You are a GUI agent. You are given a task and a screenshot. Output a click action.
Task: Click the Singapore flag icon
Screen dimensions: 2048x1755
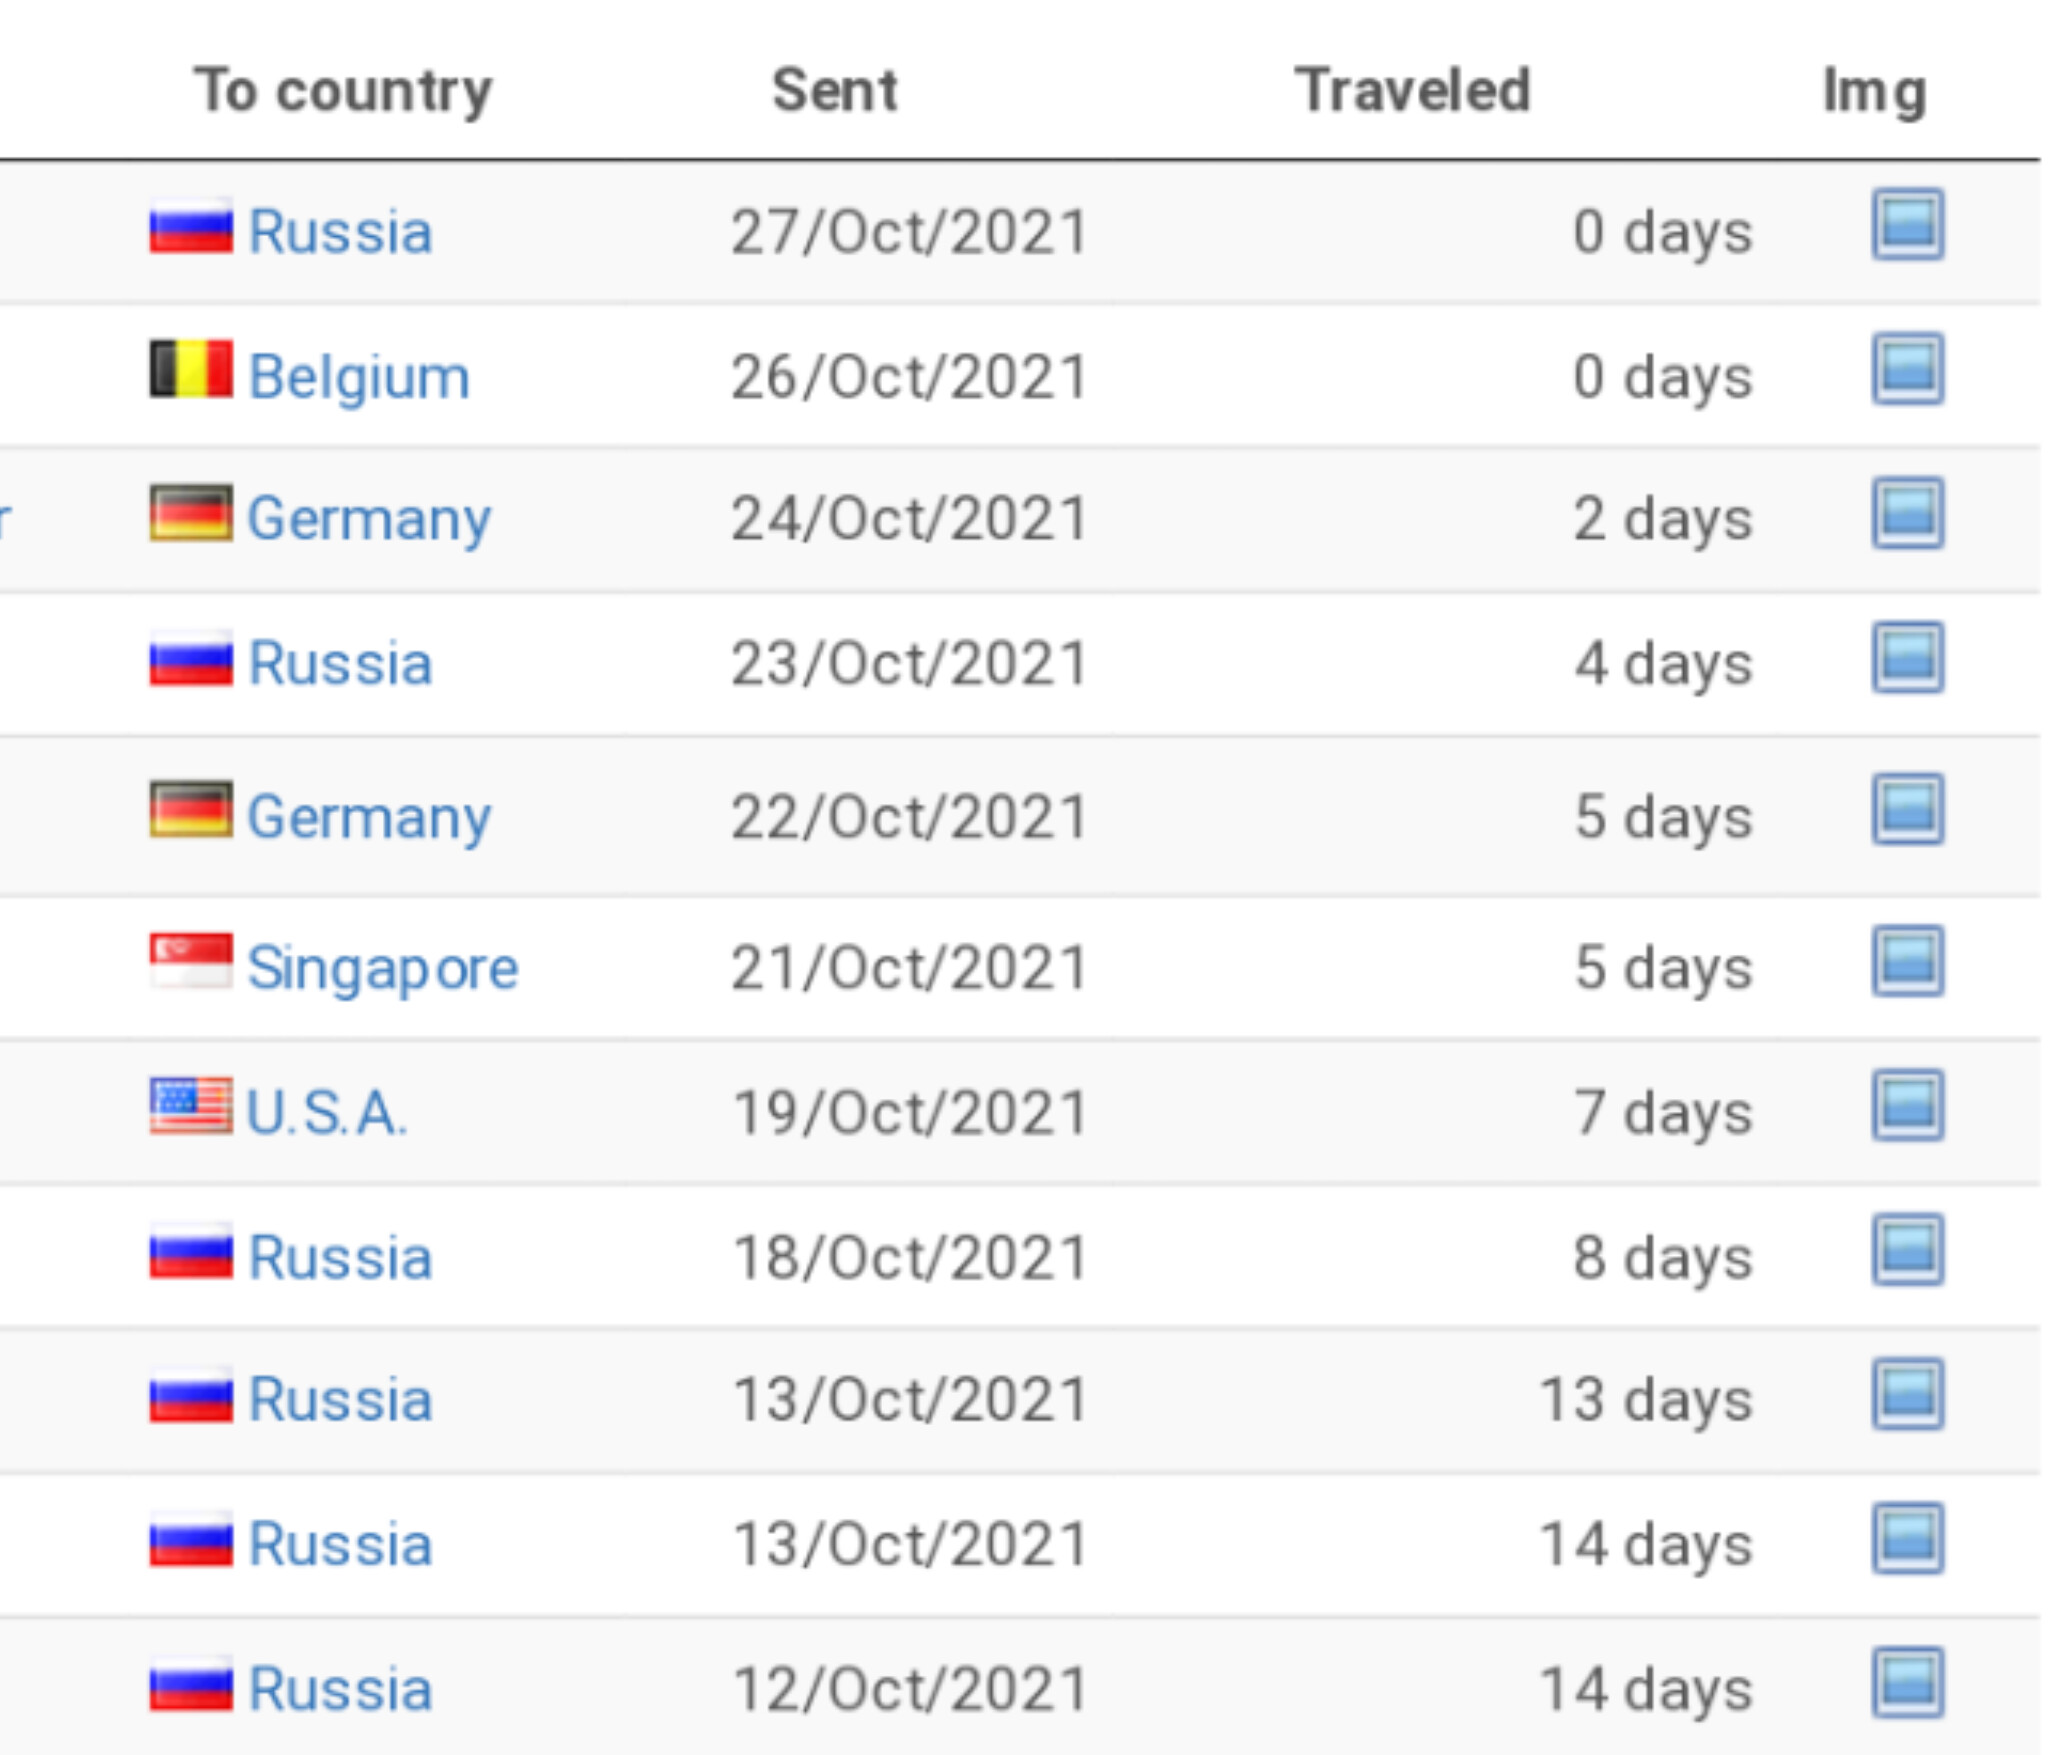tap(191, 961)
